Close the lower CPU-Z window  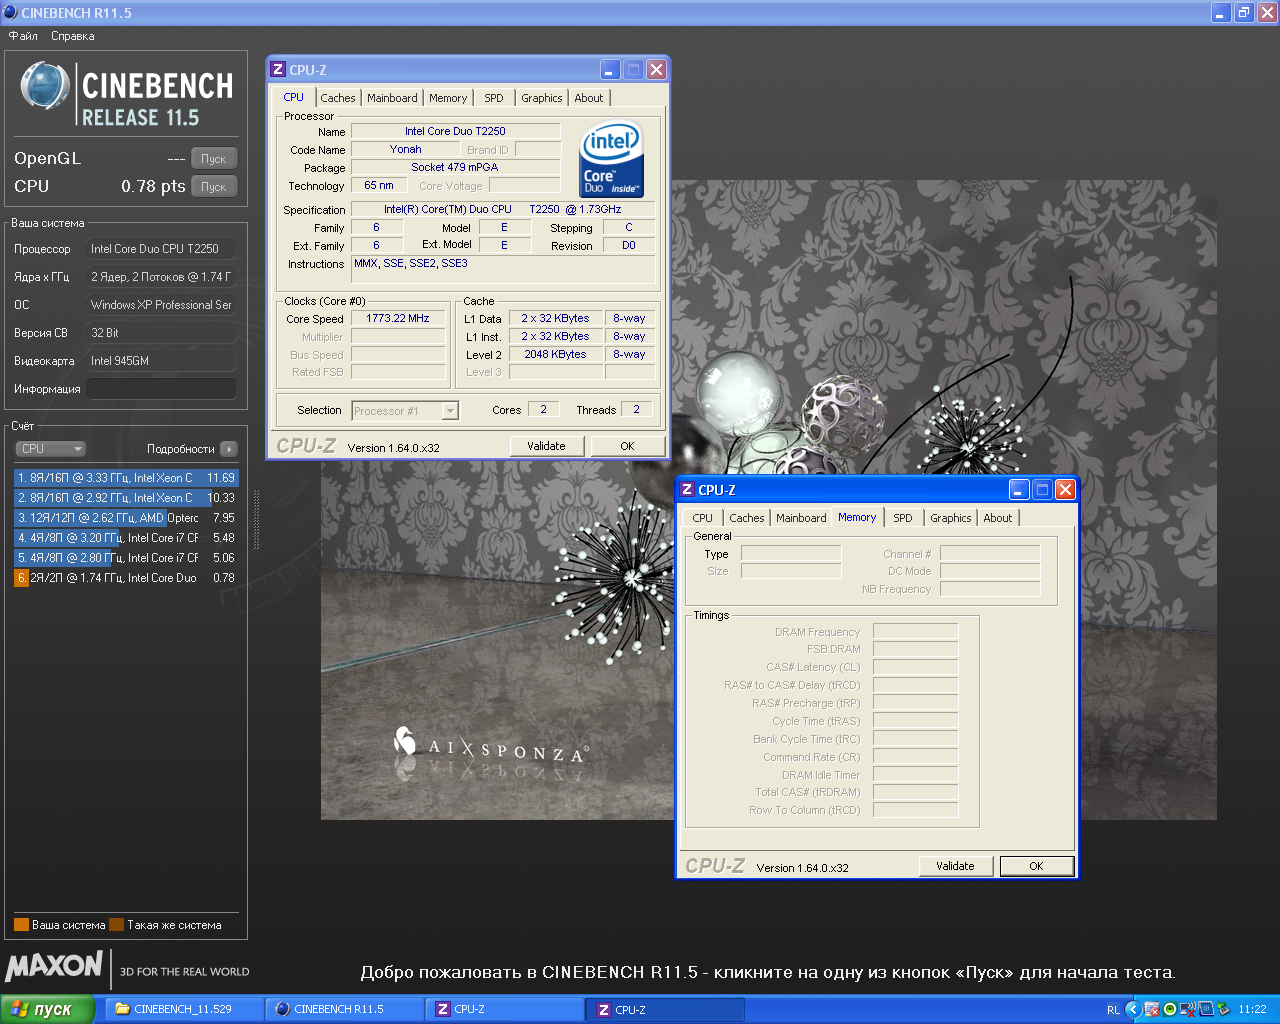1065,490
